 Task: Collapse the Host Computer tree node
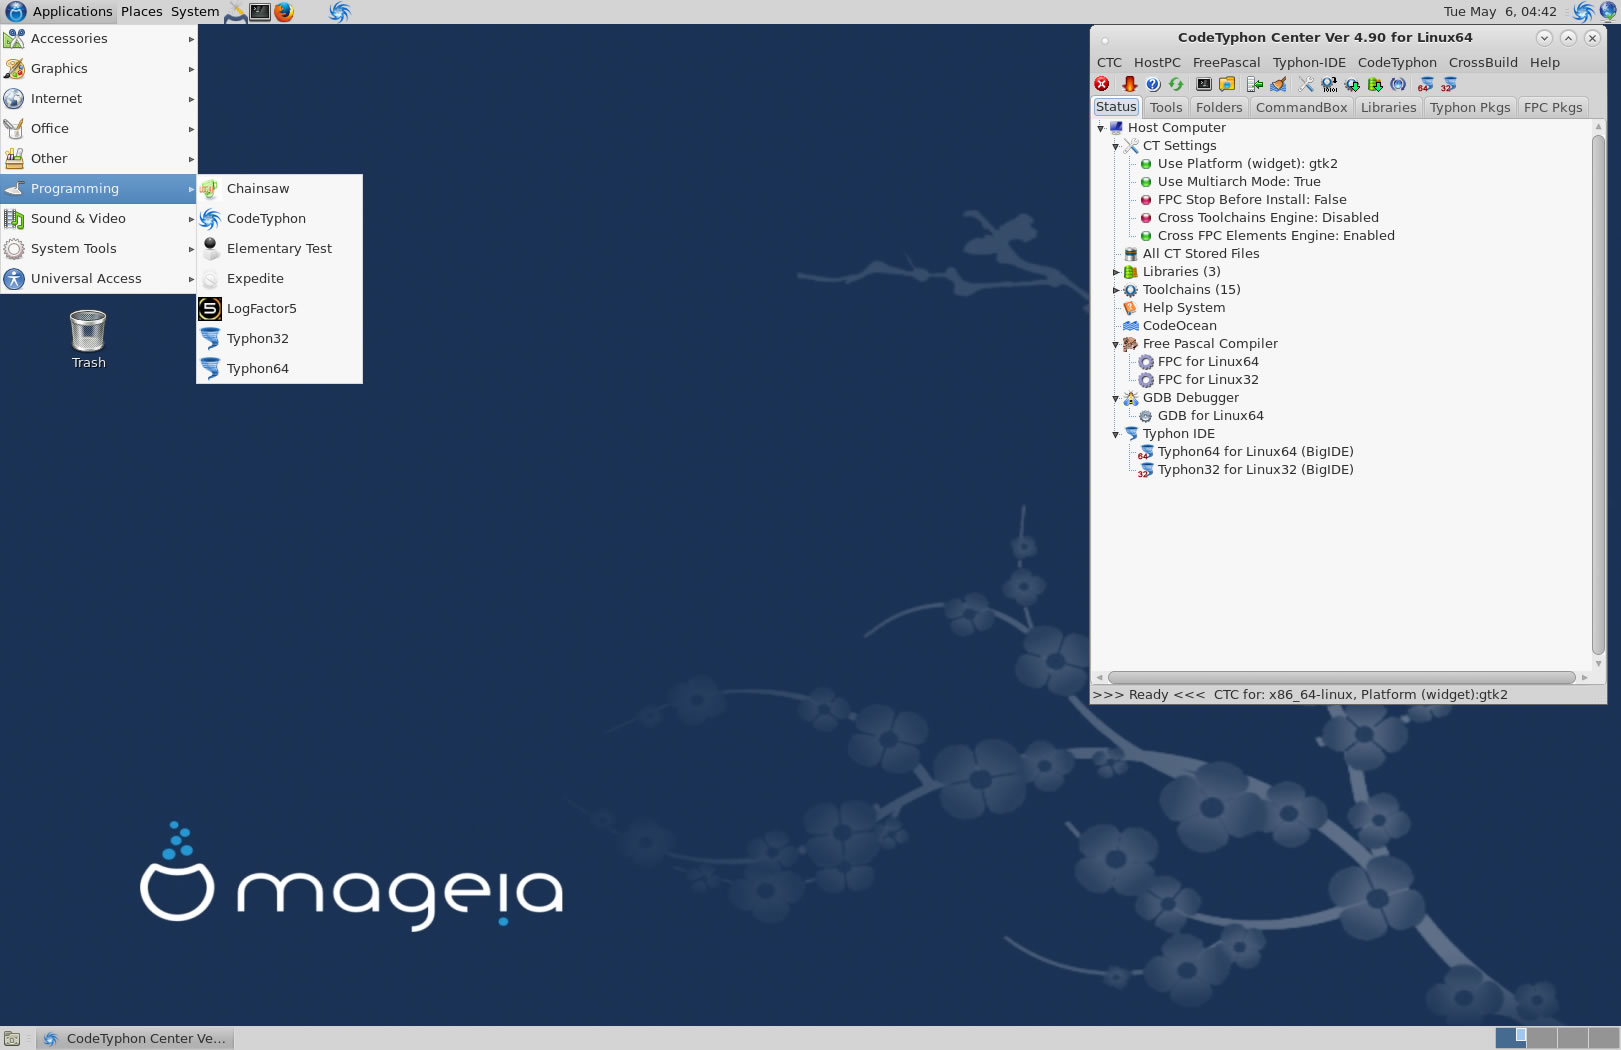tap(1101, 128)
